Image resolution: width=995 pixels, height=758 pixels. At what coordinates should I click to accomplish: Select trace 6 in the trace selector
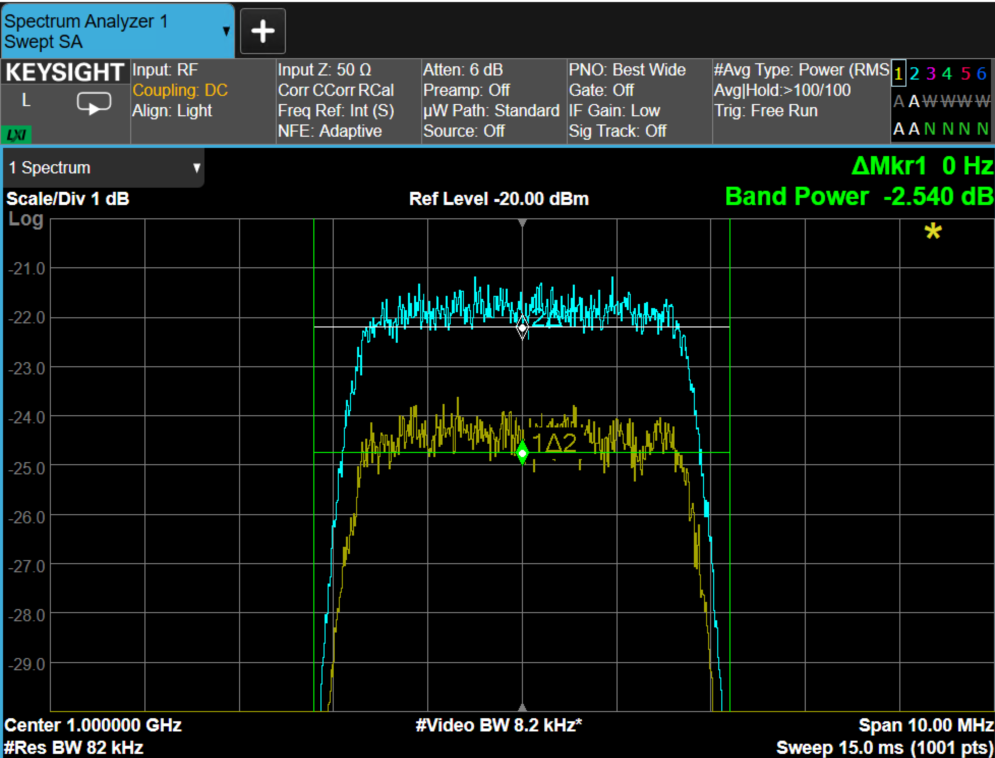[x=981, y=74]
